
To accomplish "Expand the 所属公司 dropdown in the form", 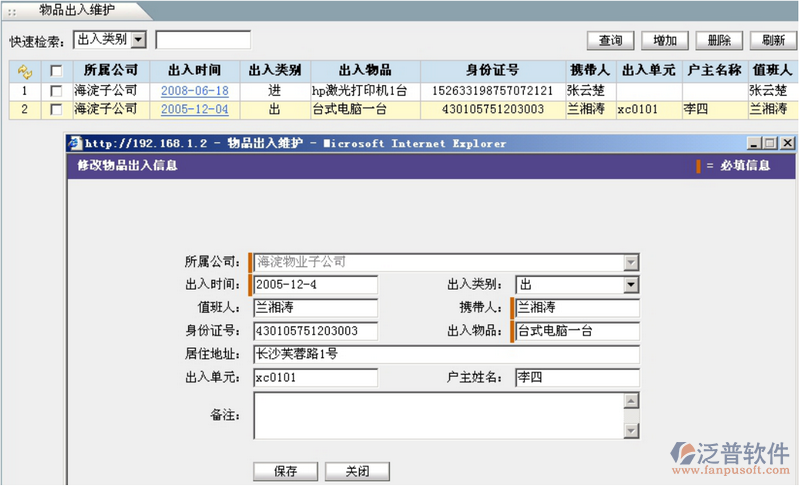I will (x=631, y=263).
